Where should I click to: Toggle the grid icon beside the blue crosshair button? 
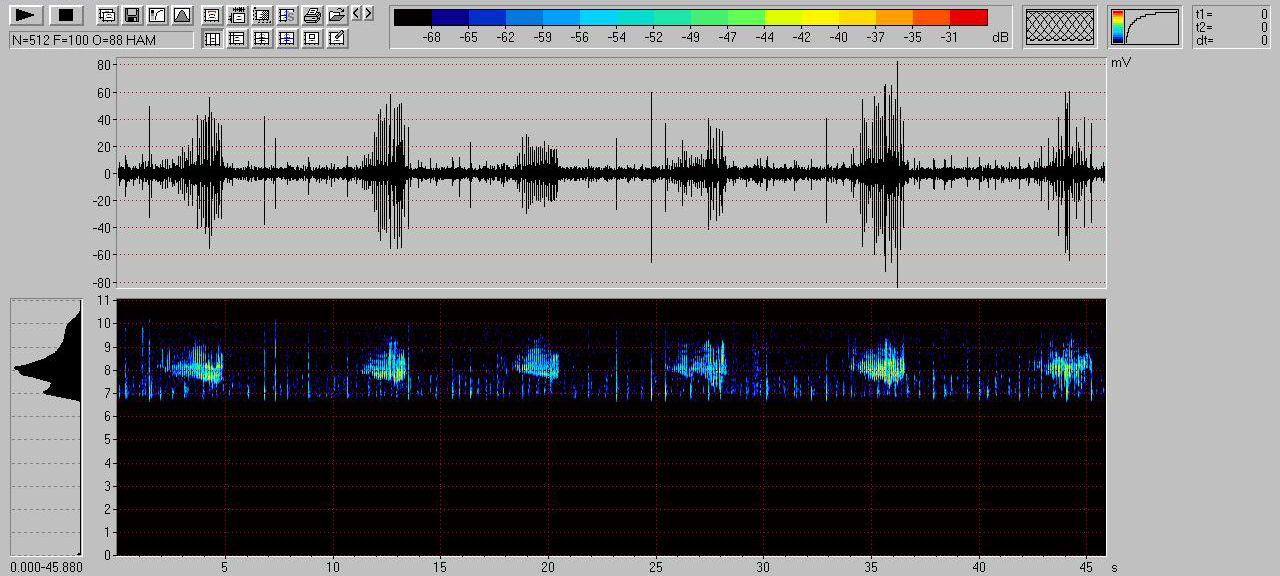click(x=262, y=38)
